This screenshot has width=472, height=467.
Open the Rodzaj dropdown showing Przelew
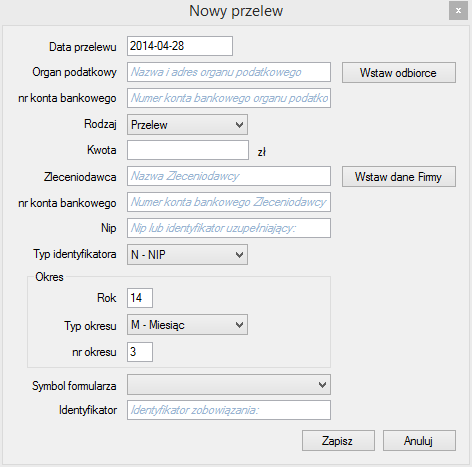[x=187, y=125]
